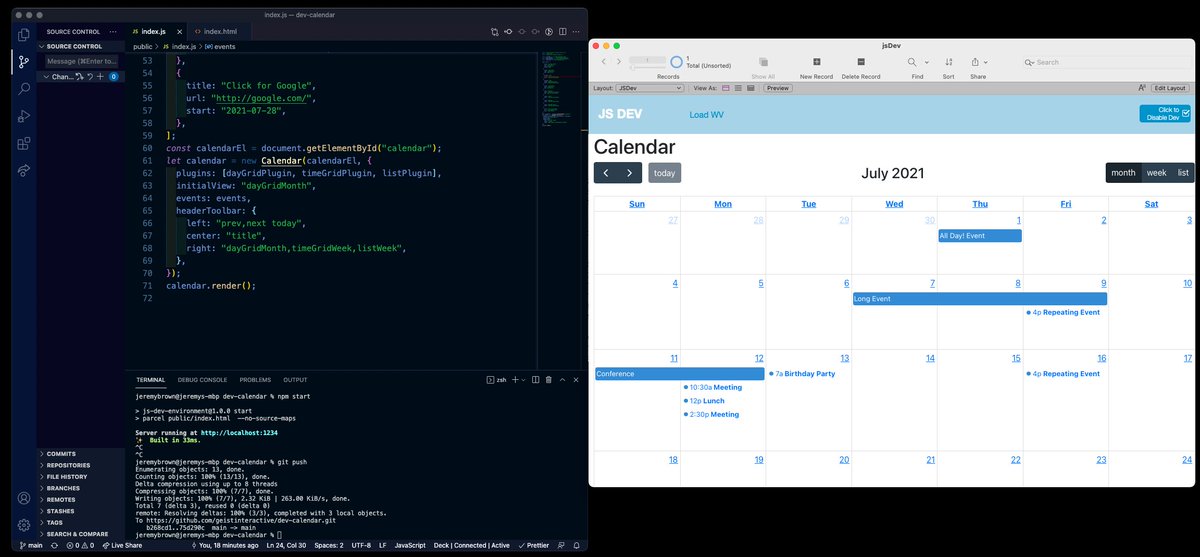Viewport: 1200px width, 557px height.
Task: Open the Explorer view in VS Code activity bar
Action: click(x=23, y=35)
